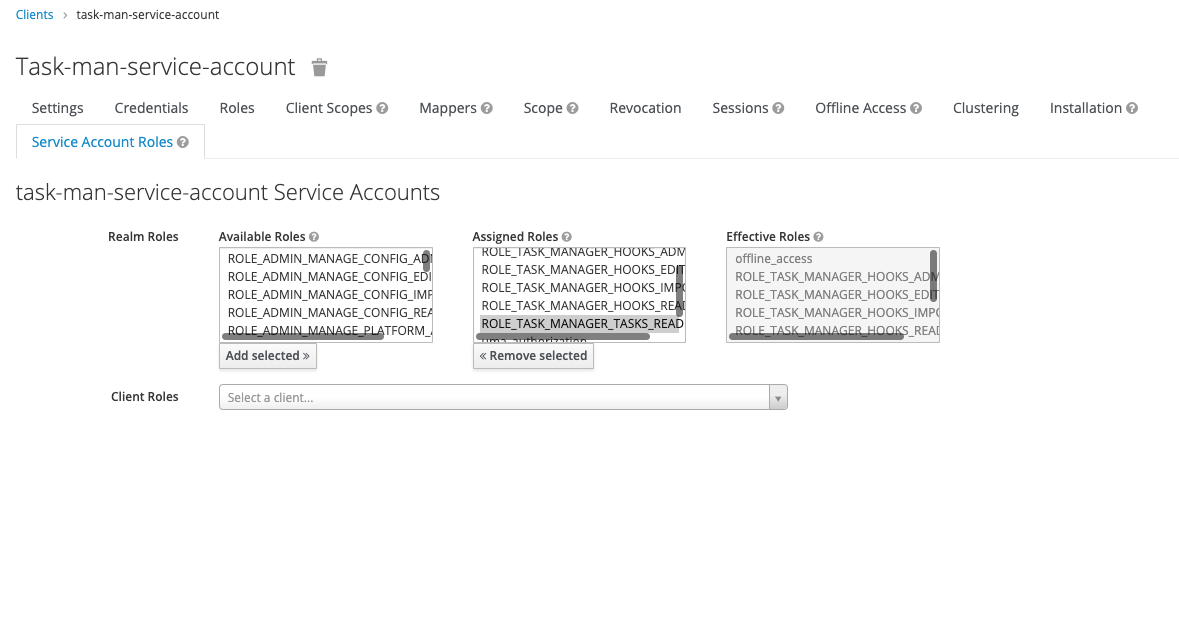Click vertical scrollbar in Effective Roles list

click(934, 275)
